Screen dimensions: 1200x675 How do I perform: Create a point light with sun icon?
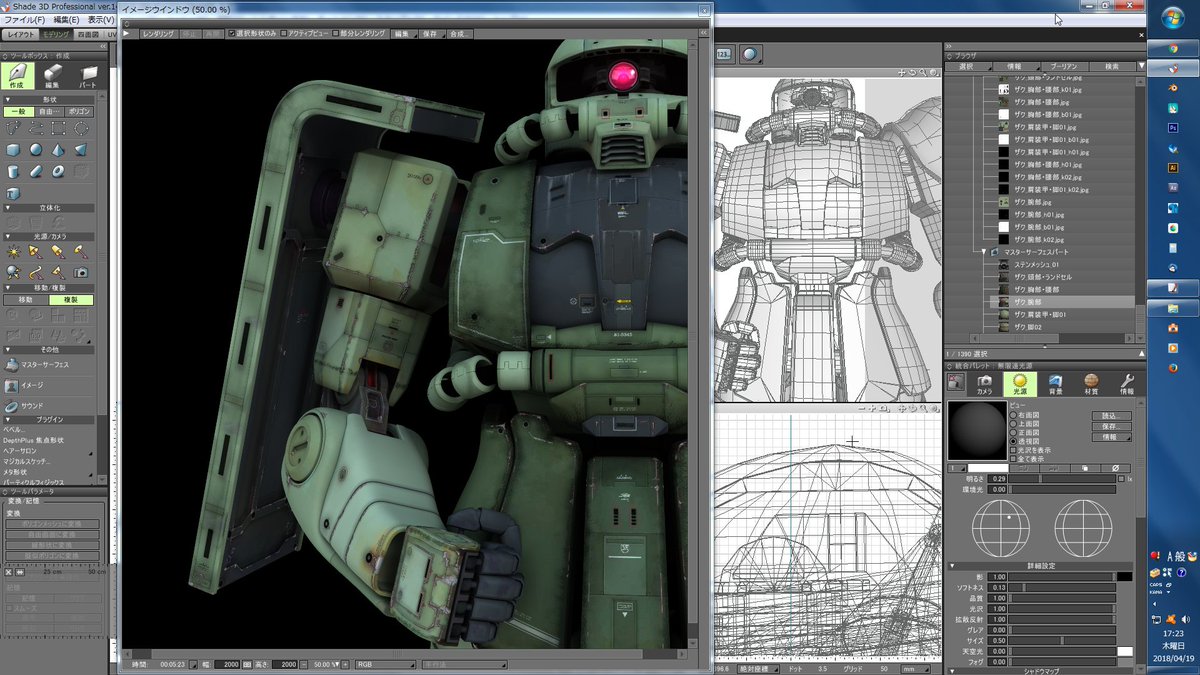coord(13,250)
